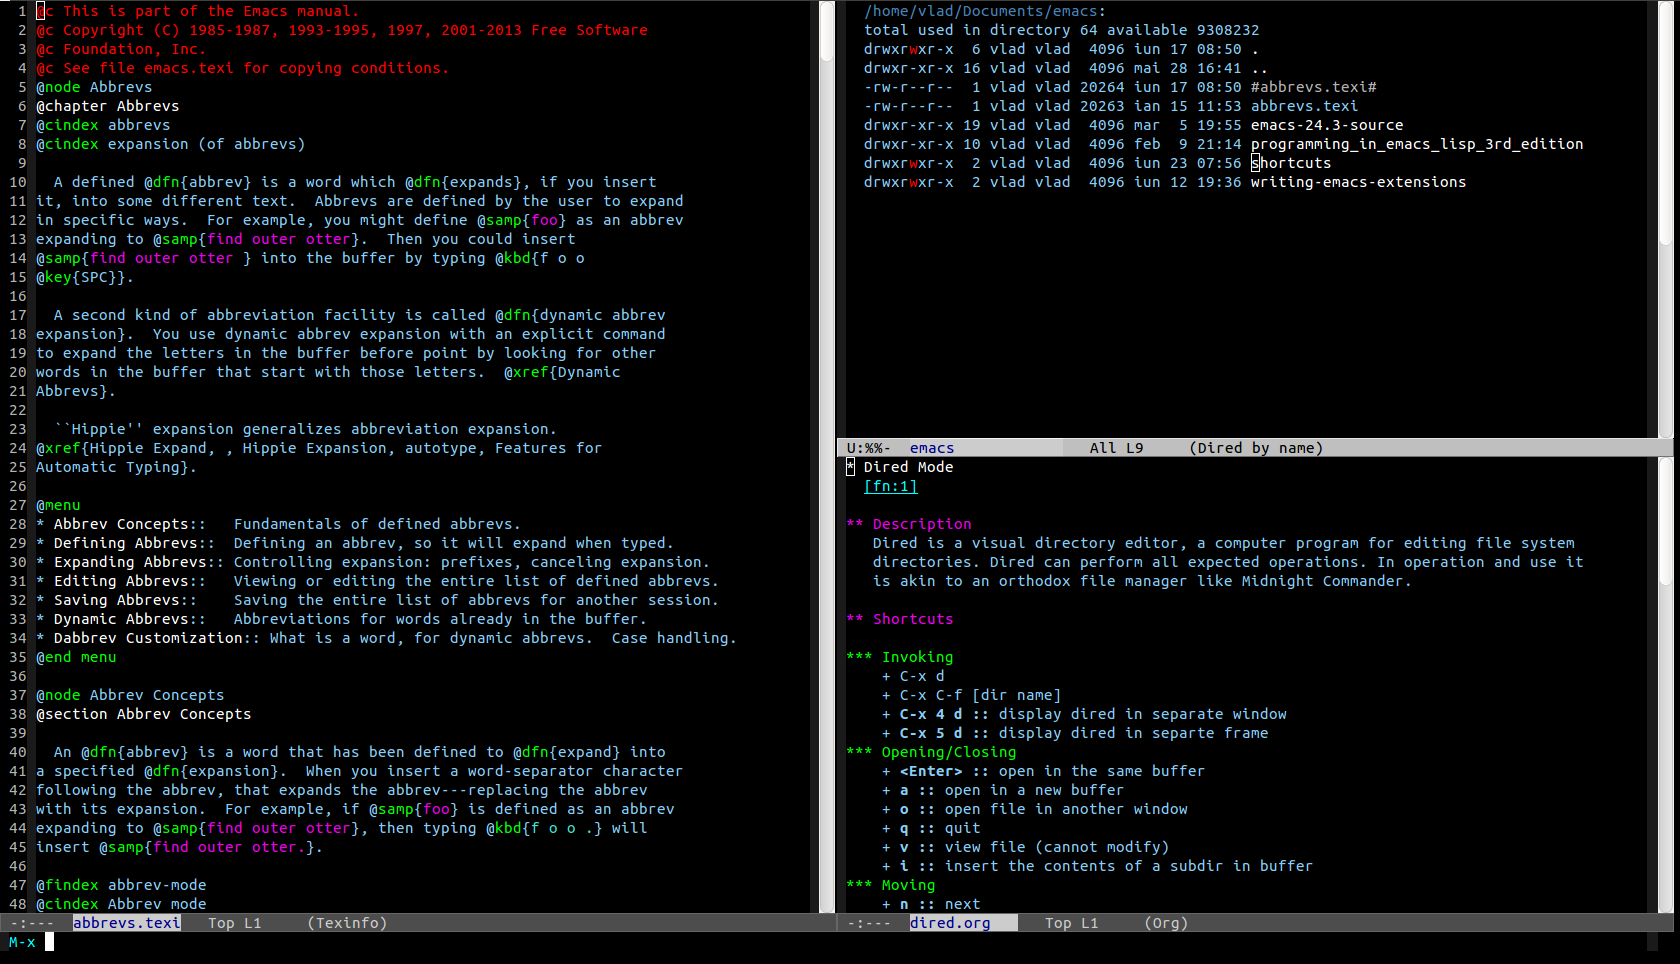Click the (Dired by name) mode indicator
This screenshot has width=1680, height=964.
tap(1256, 448)
